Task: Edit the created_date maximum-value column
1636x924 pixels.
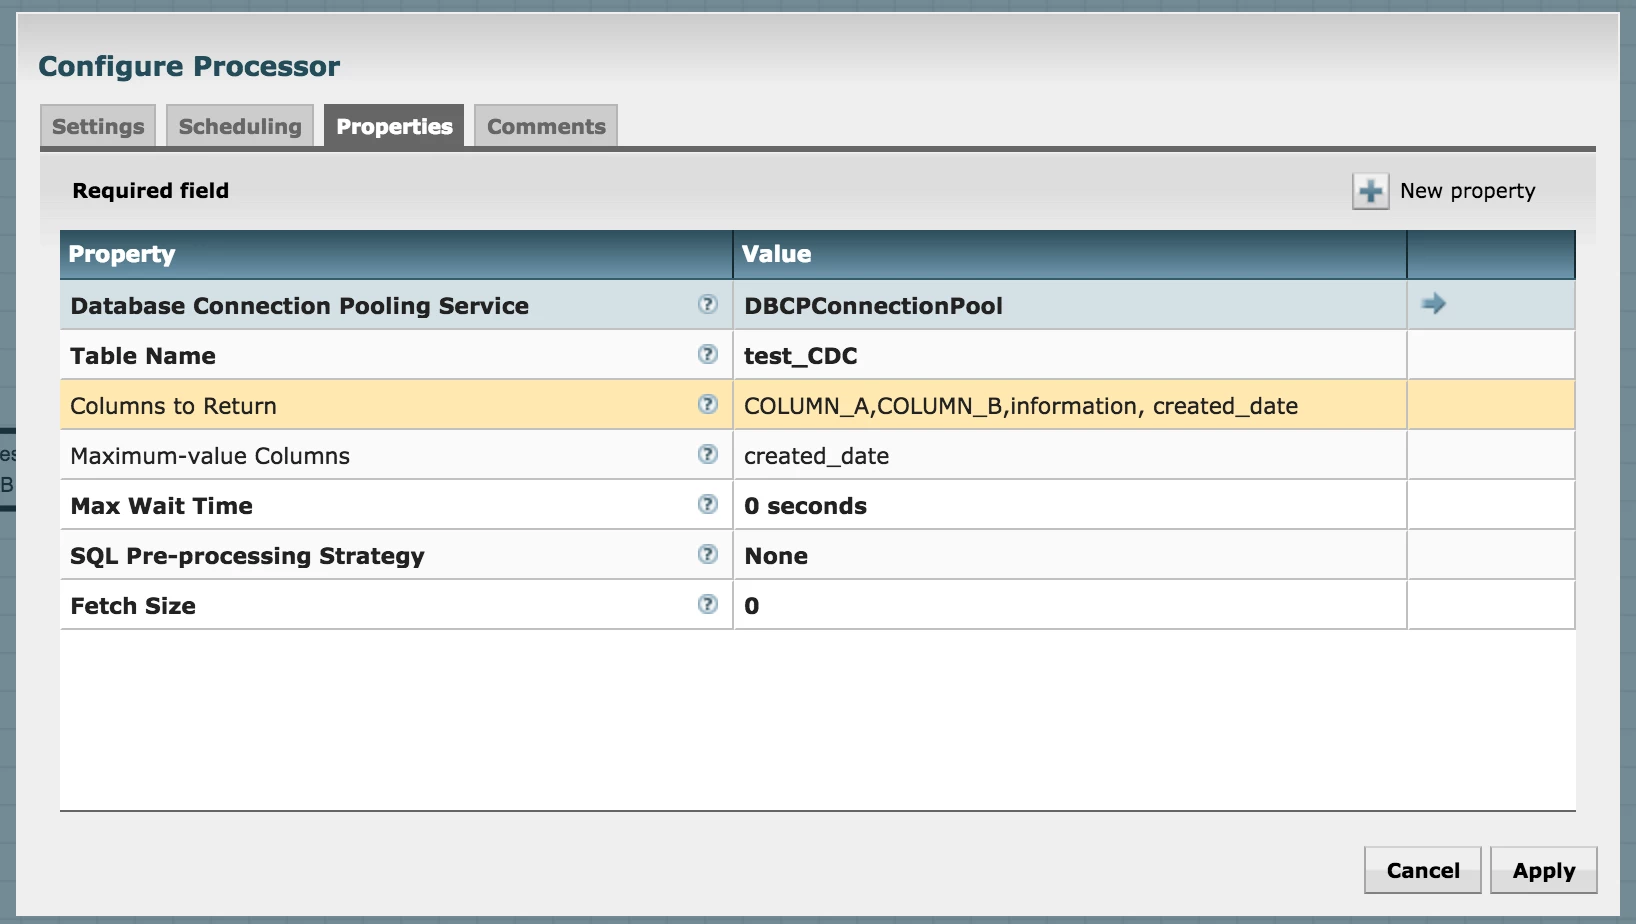Action: tap(1070, 455)
